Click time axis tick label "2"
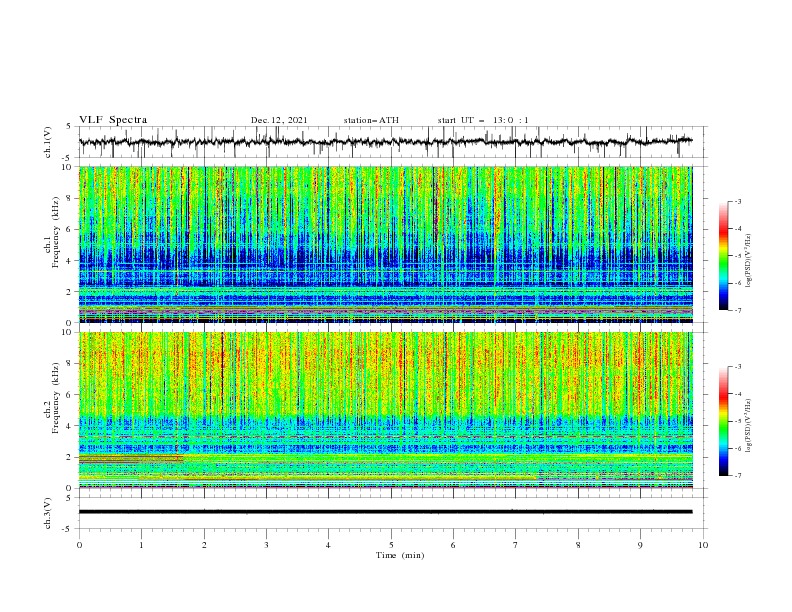 pos(204,545)
